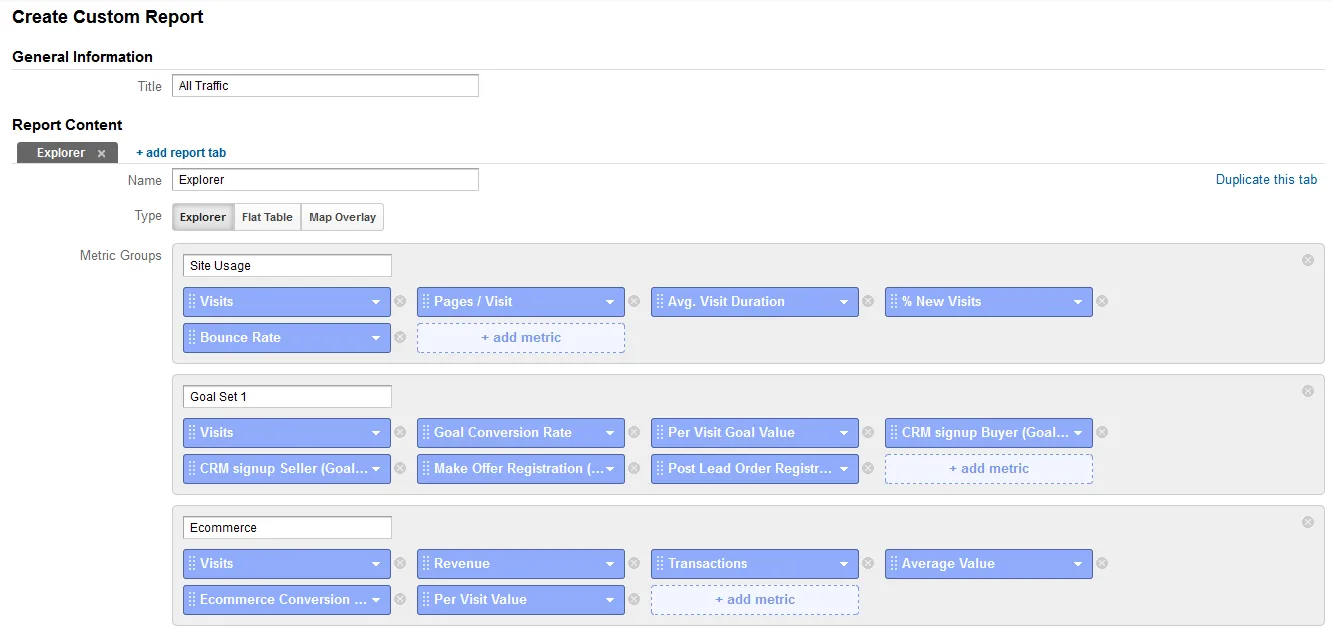This screenshot has height=632, width=1333.
Task: Add a metric to the Ecommerce group
Action: pyautogui.click(x=755, y=599)
